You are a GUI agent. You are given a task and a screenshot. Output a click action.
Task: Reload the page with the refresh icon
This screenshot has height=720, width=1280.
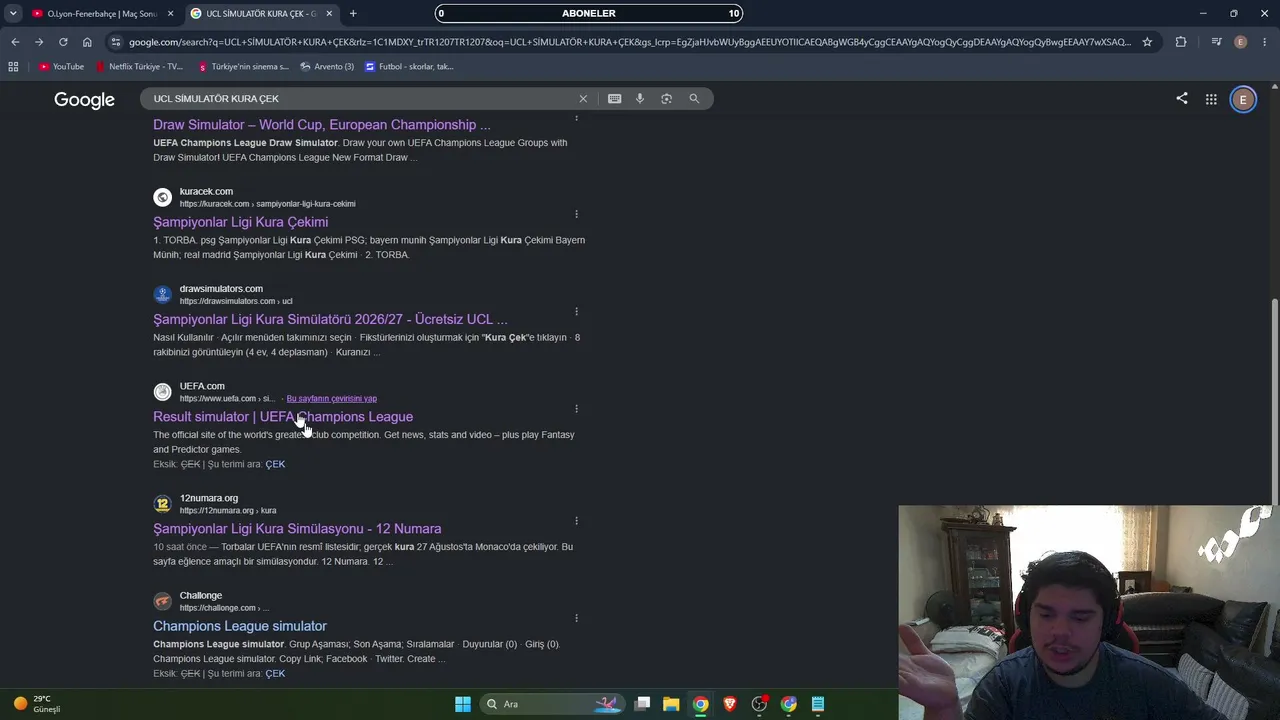[x=63, y=42]
